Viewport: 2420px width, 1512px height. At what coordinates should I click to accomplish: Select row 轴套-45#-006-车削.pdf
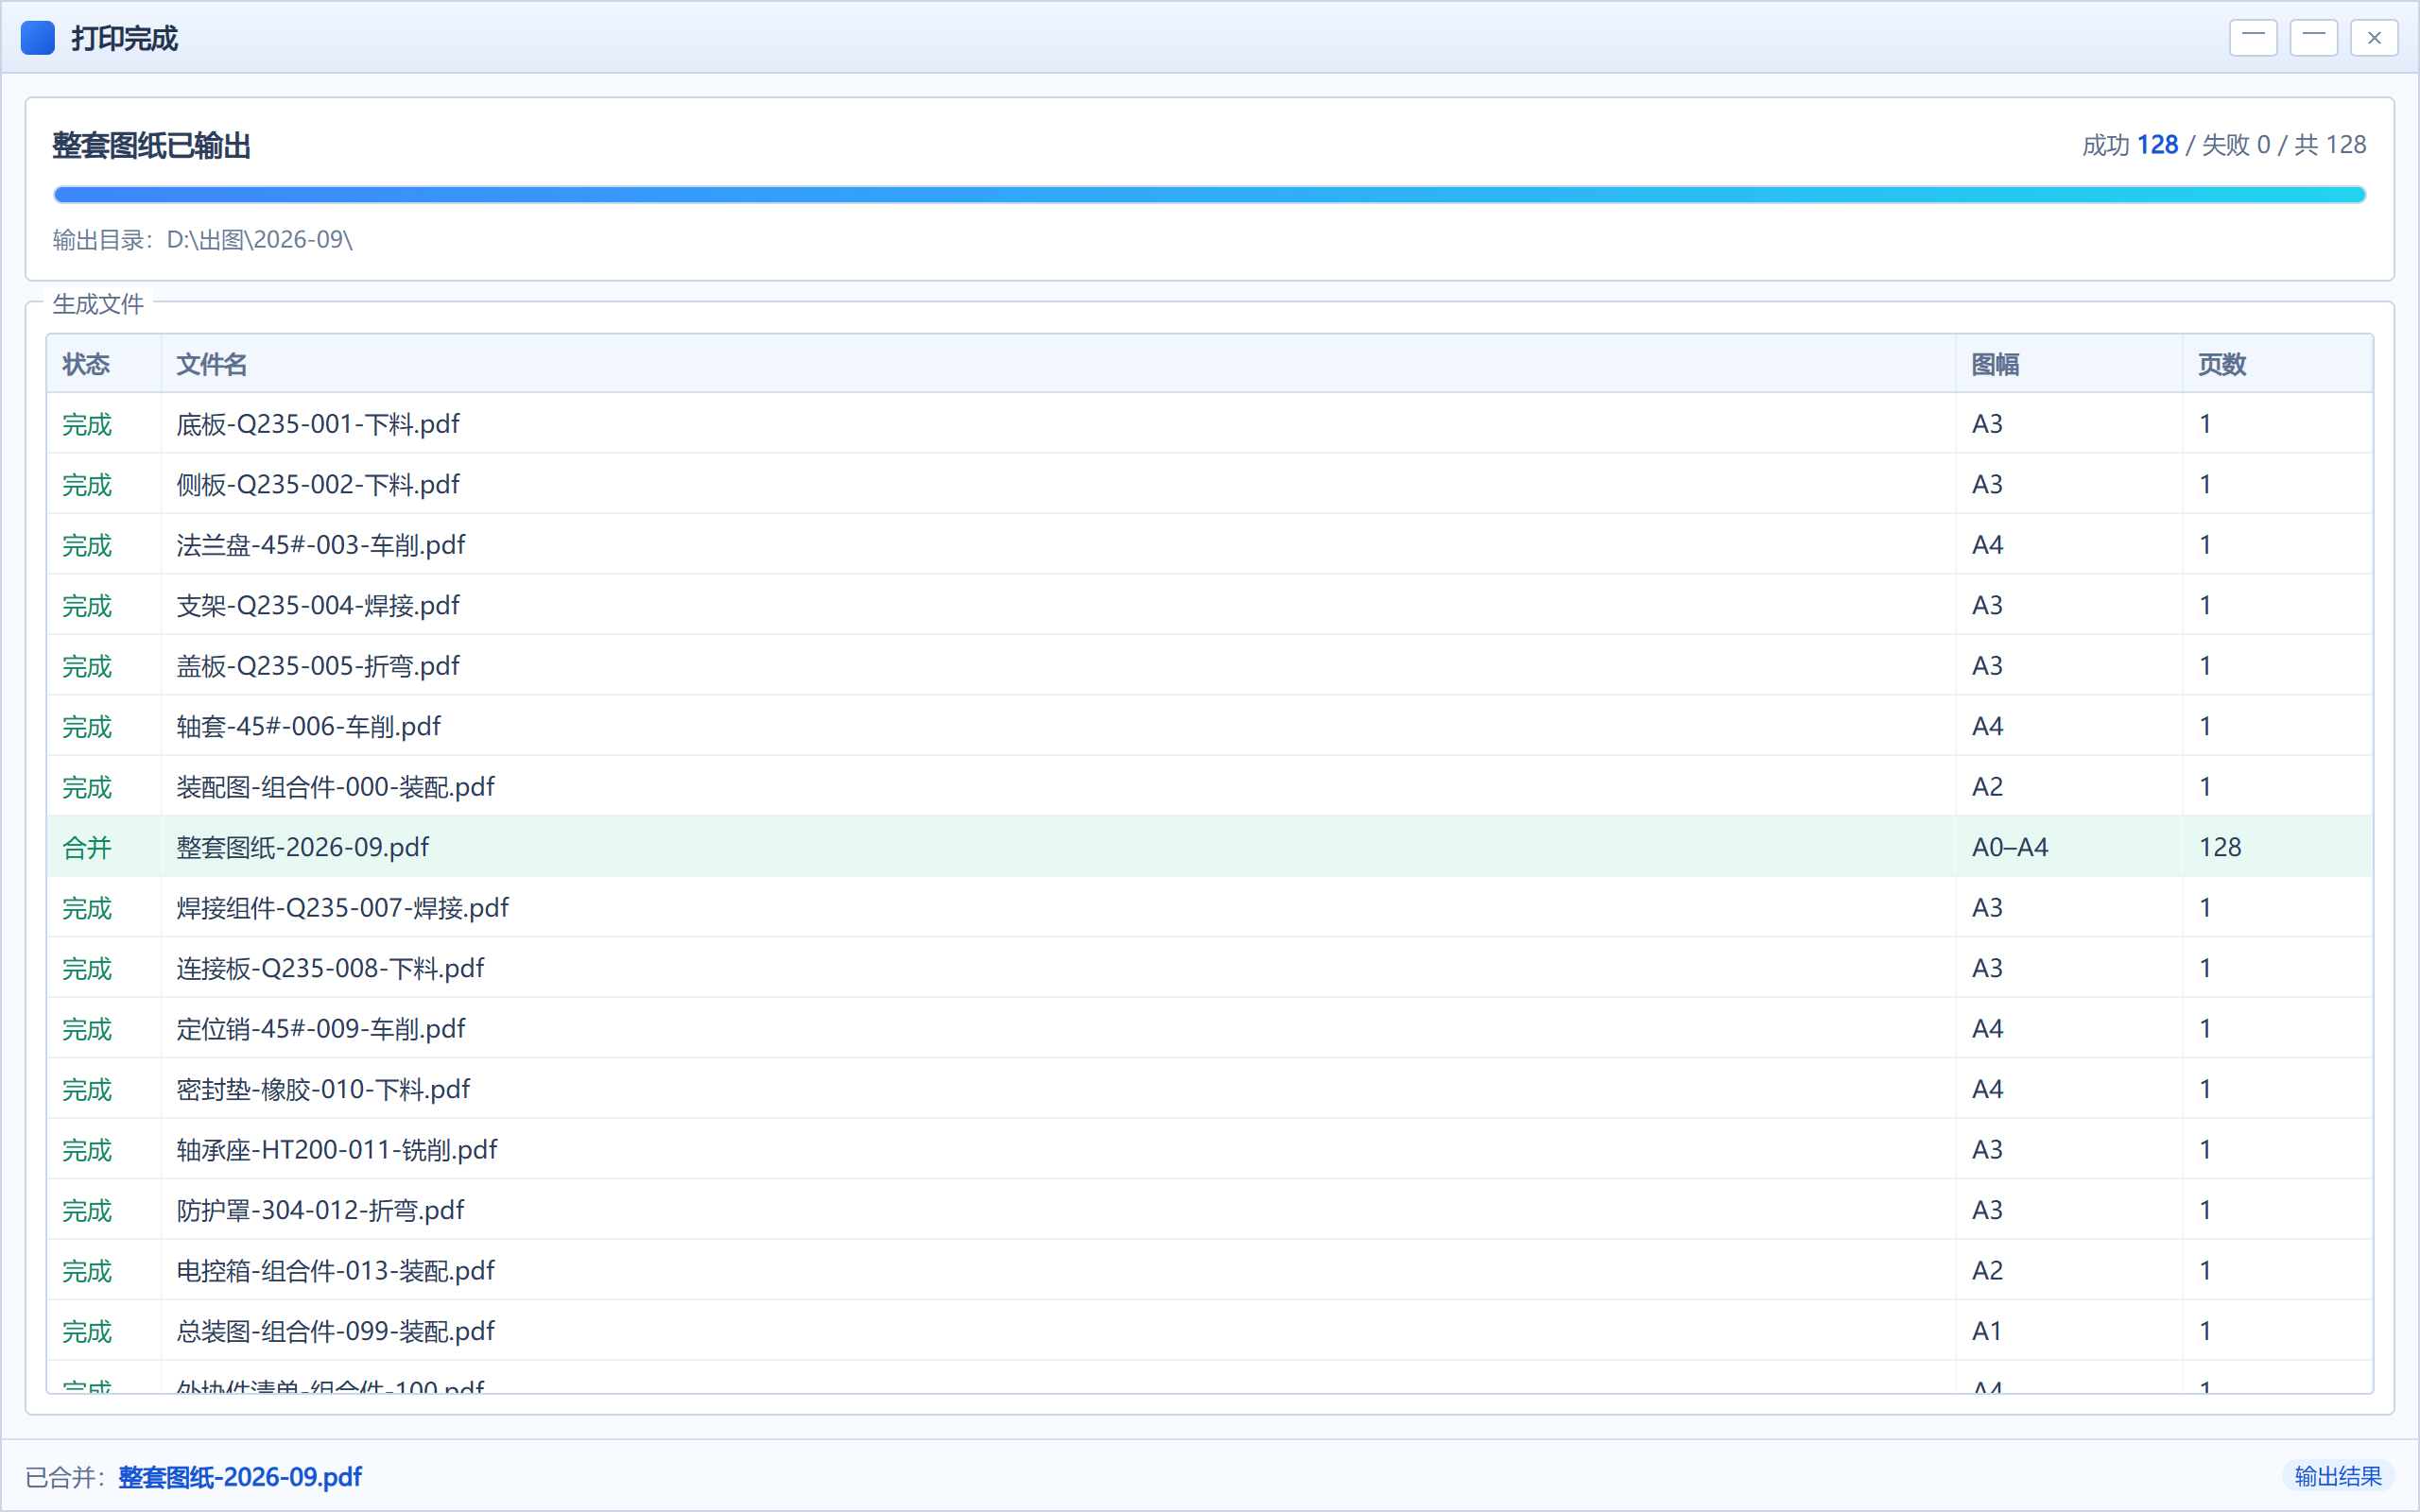coord(1209,726)
